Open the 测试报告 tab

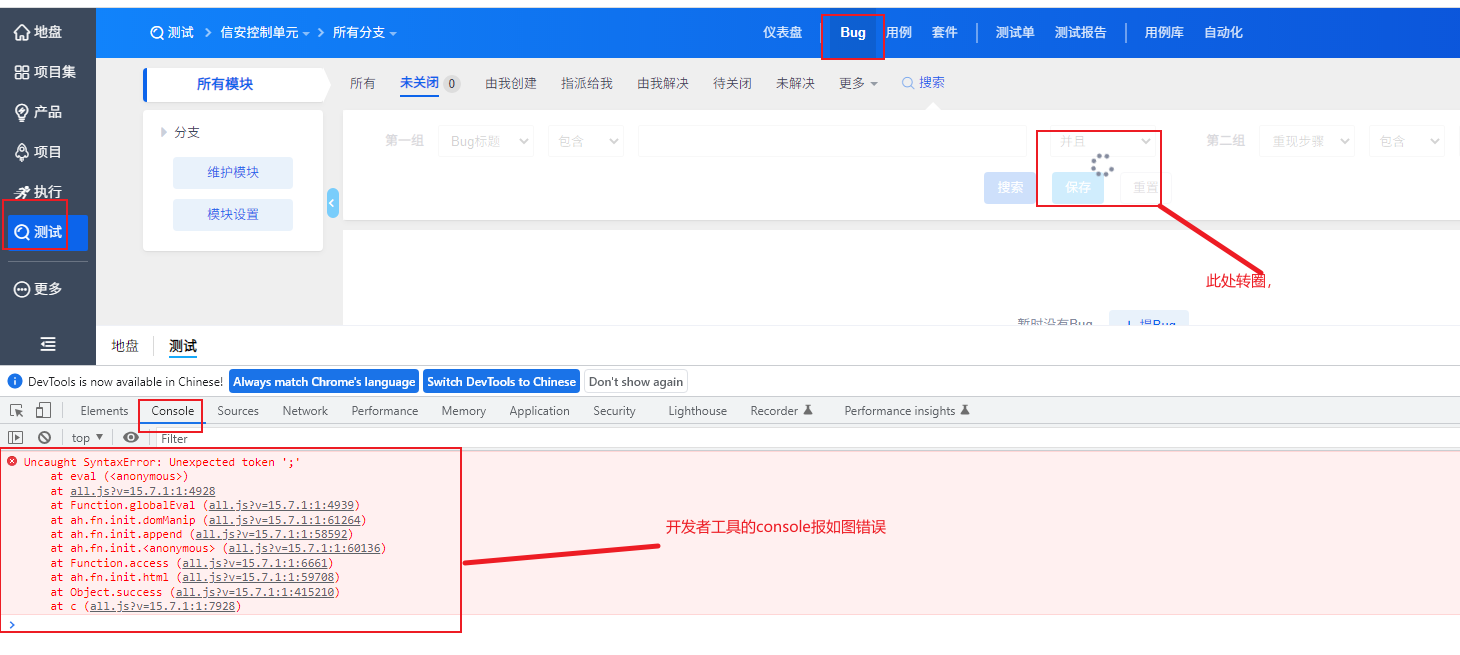point(1081,32)
